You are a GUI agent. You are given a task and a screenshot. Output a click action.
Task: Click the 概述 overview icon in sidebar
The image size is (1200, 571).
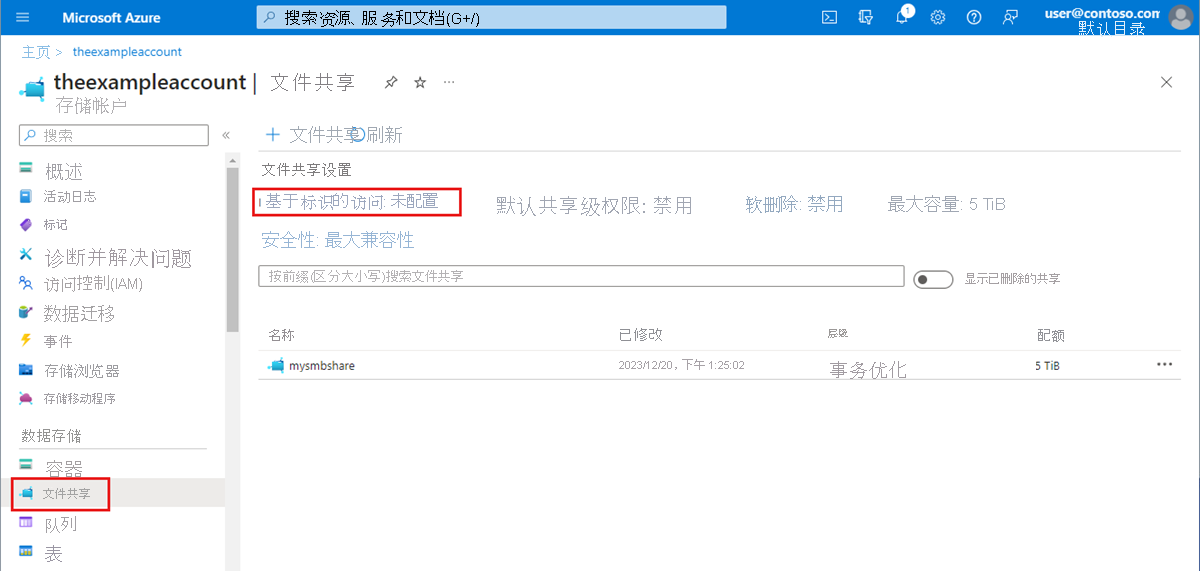point(26,170)
